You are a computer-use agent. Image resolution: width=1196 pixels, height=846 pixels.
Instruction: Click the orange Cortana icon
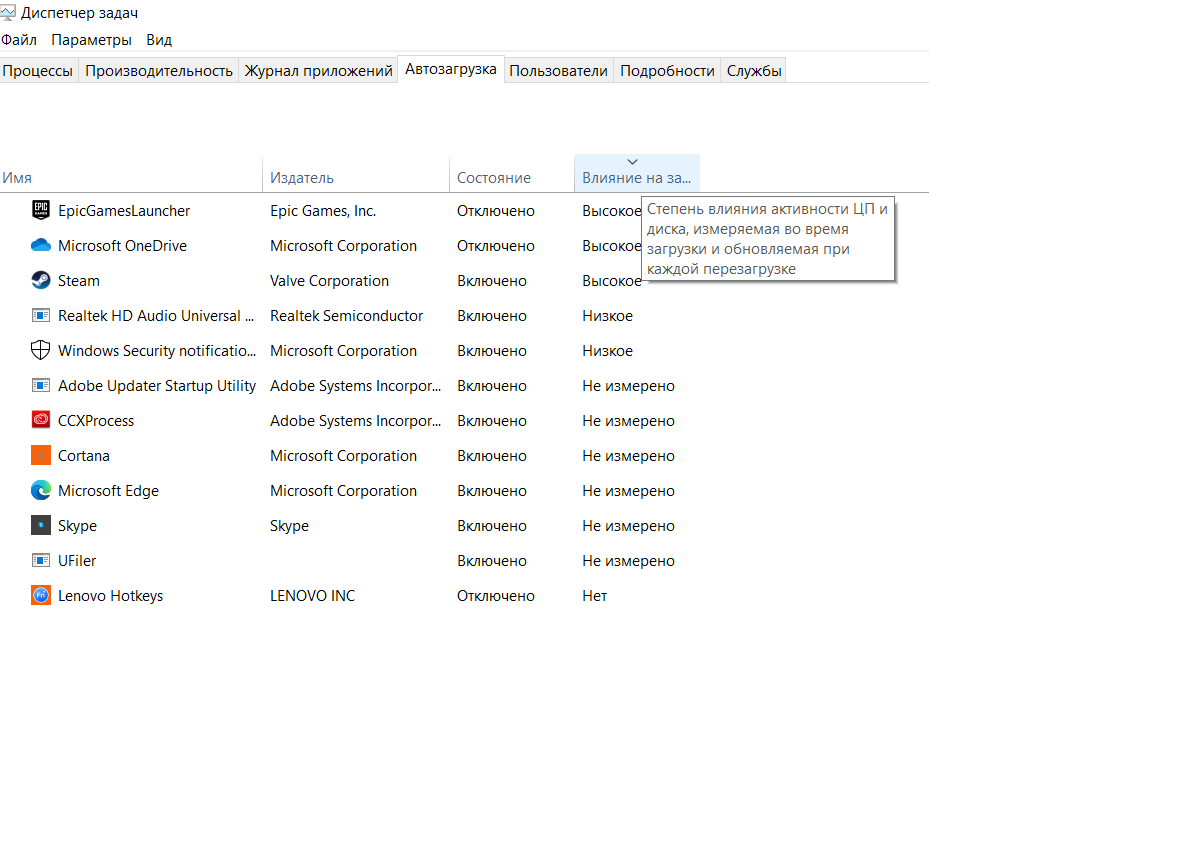pyautogui.click(x=40, y=455)
